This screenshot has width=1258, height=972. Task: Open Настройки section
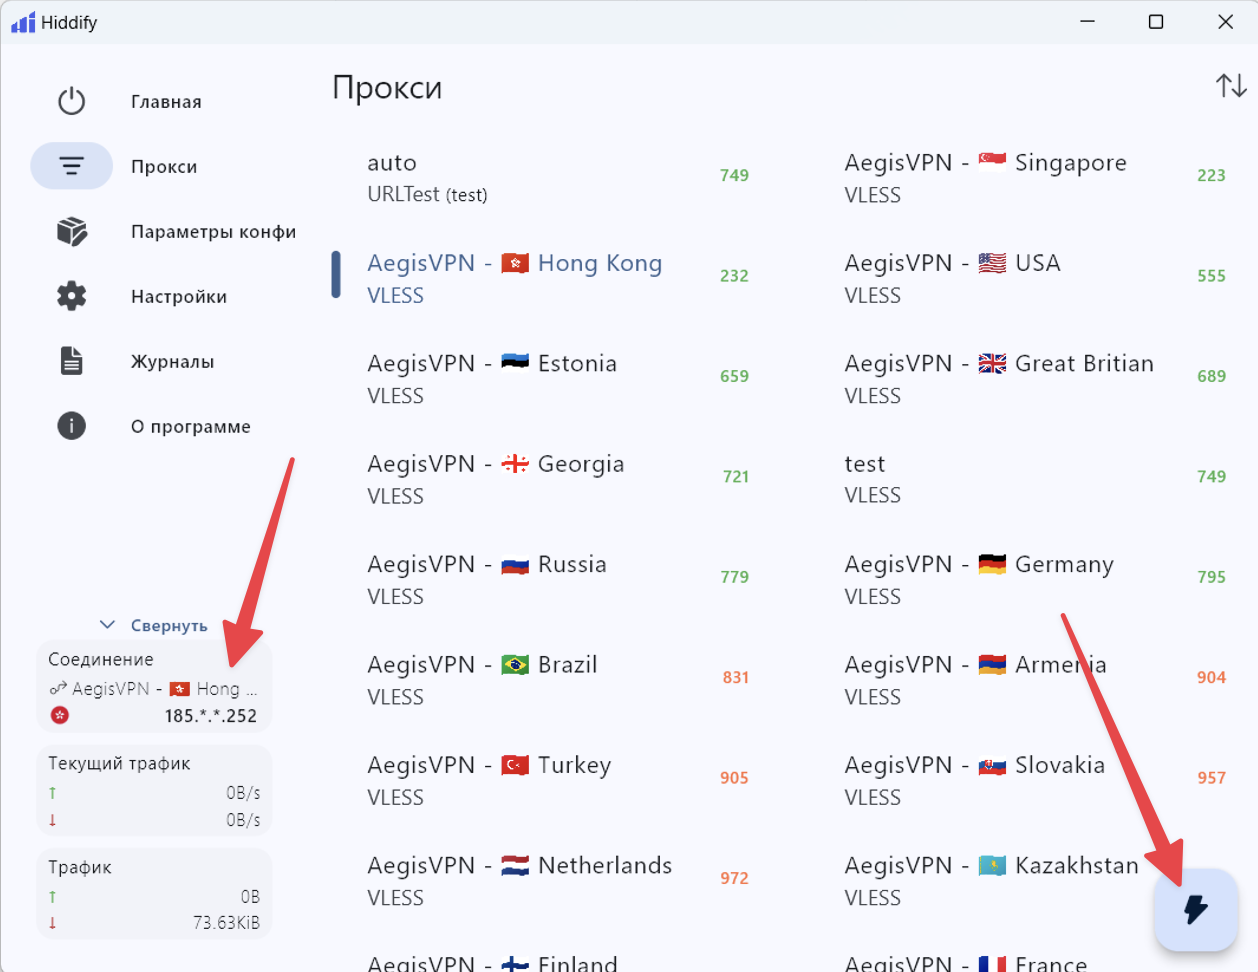pyautogui.click(x=179, y=297)
